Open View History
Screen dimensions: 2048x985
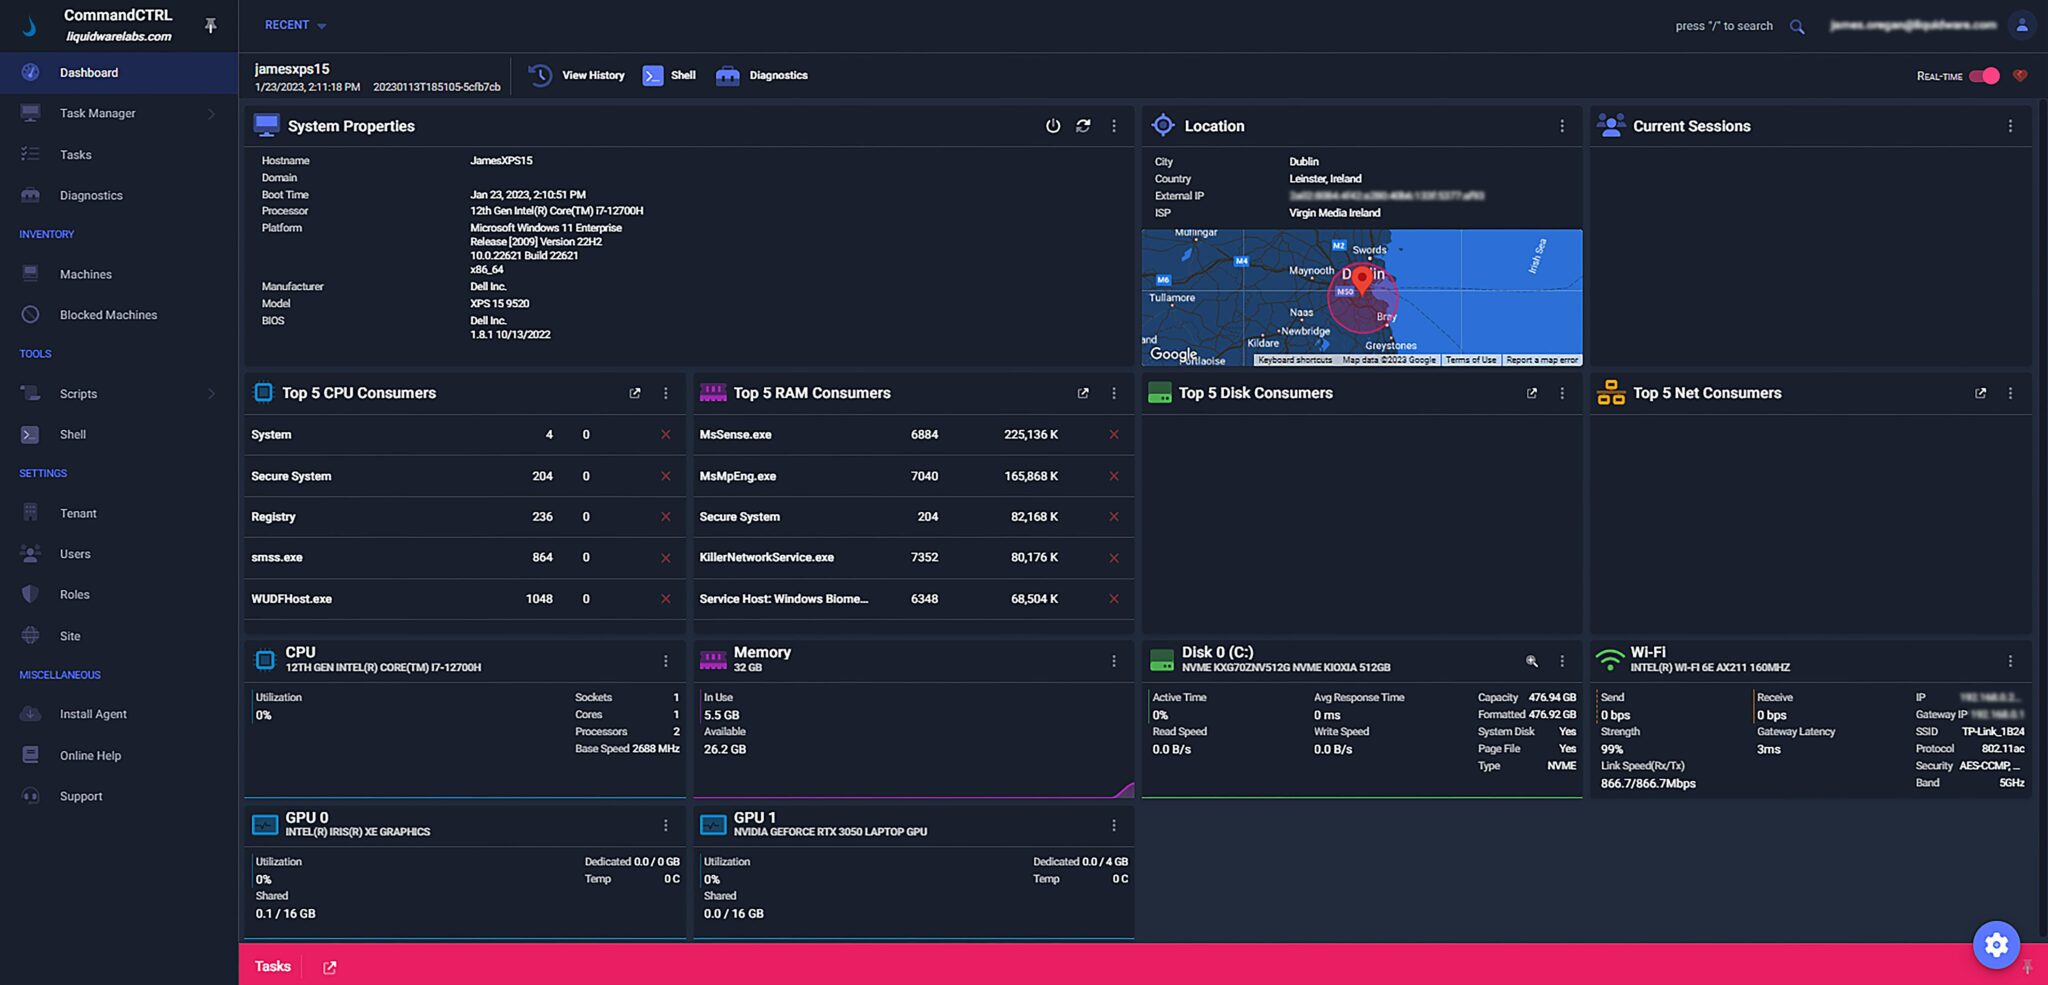pos(577,75)
